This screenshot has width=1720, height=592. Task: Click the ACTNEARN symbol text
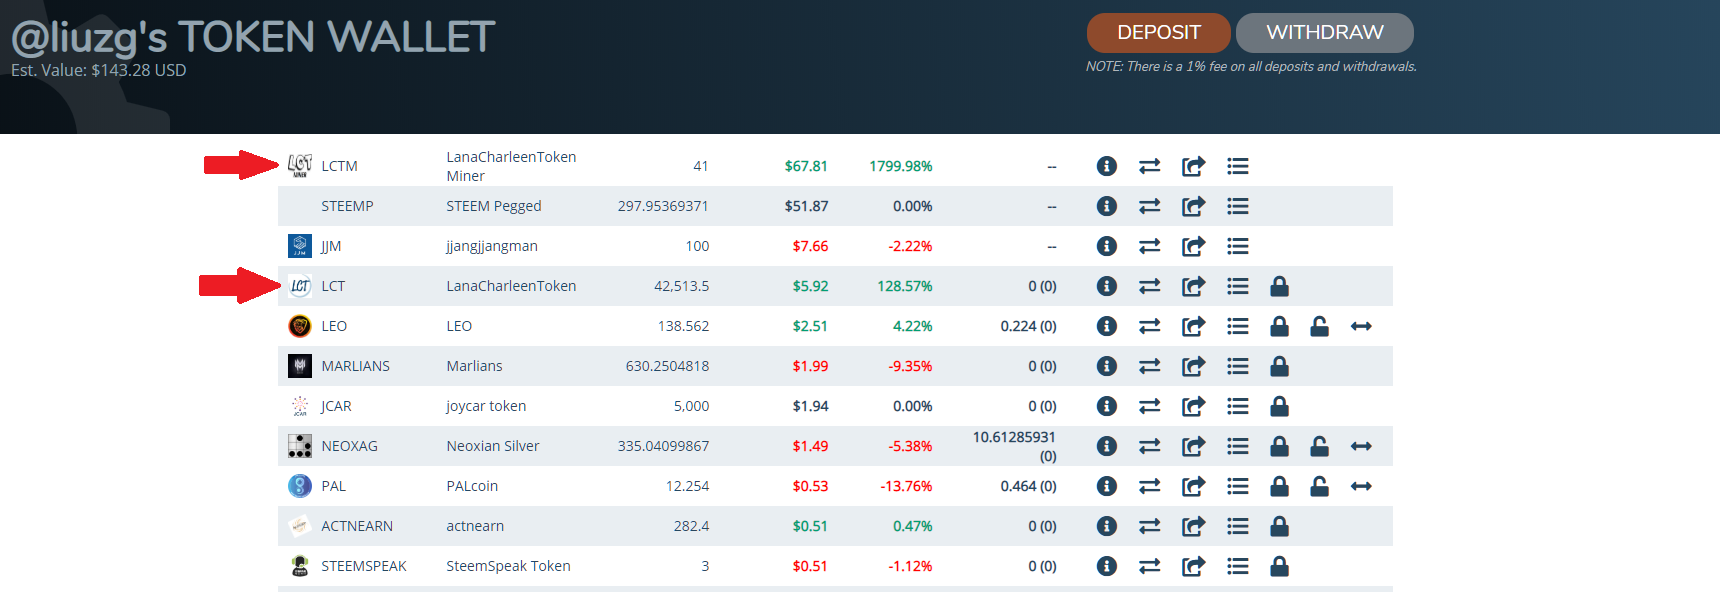click(x=357, y=526)
